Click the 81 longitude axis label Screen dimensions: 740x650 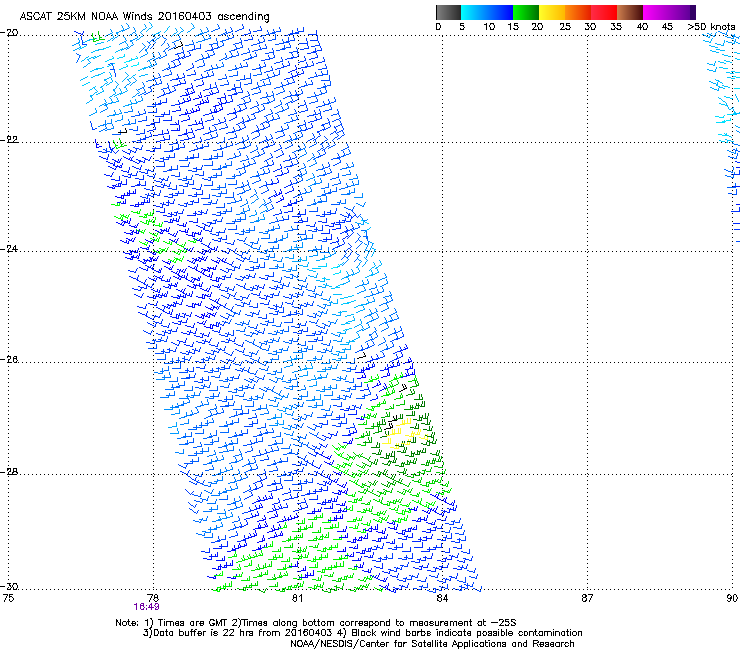coord(297,598)
